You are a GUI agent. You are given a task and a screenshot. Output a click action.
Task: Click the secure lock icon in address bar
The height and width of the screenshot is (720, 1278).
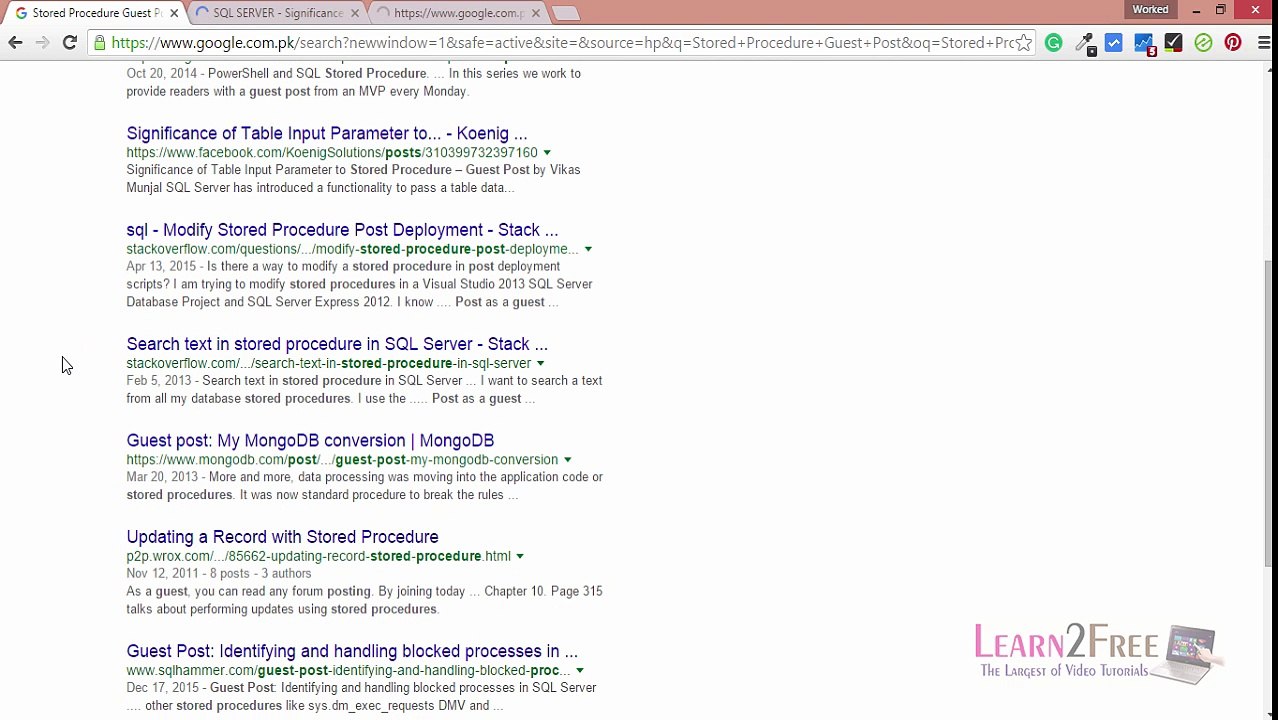99,43
